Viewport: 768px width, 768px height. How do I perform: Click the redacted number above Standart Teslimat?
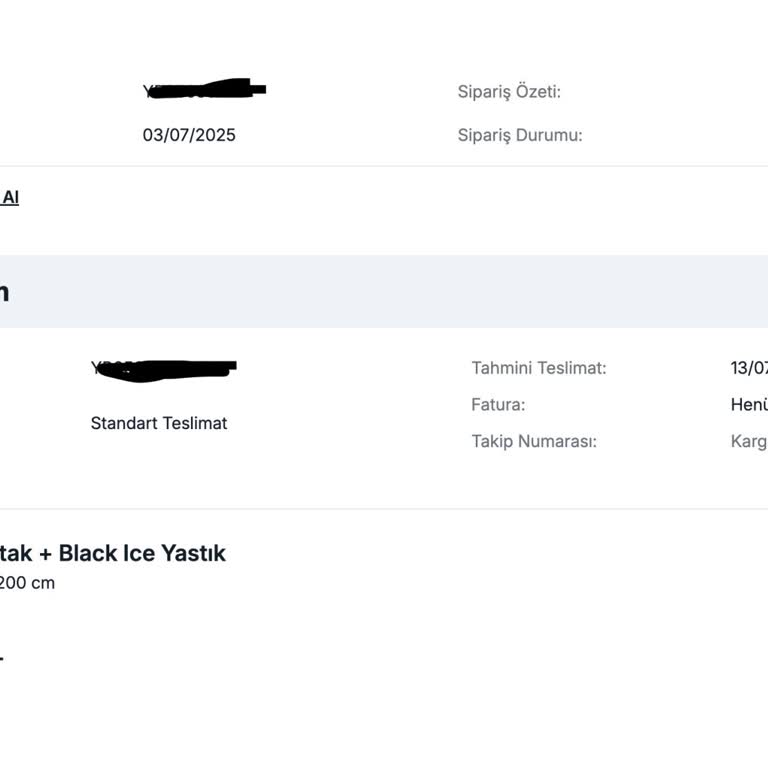[x=164, y=368]
